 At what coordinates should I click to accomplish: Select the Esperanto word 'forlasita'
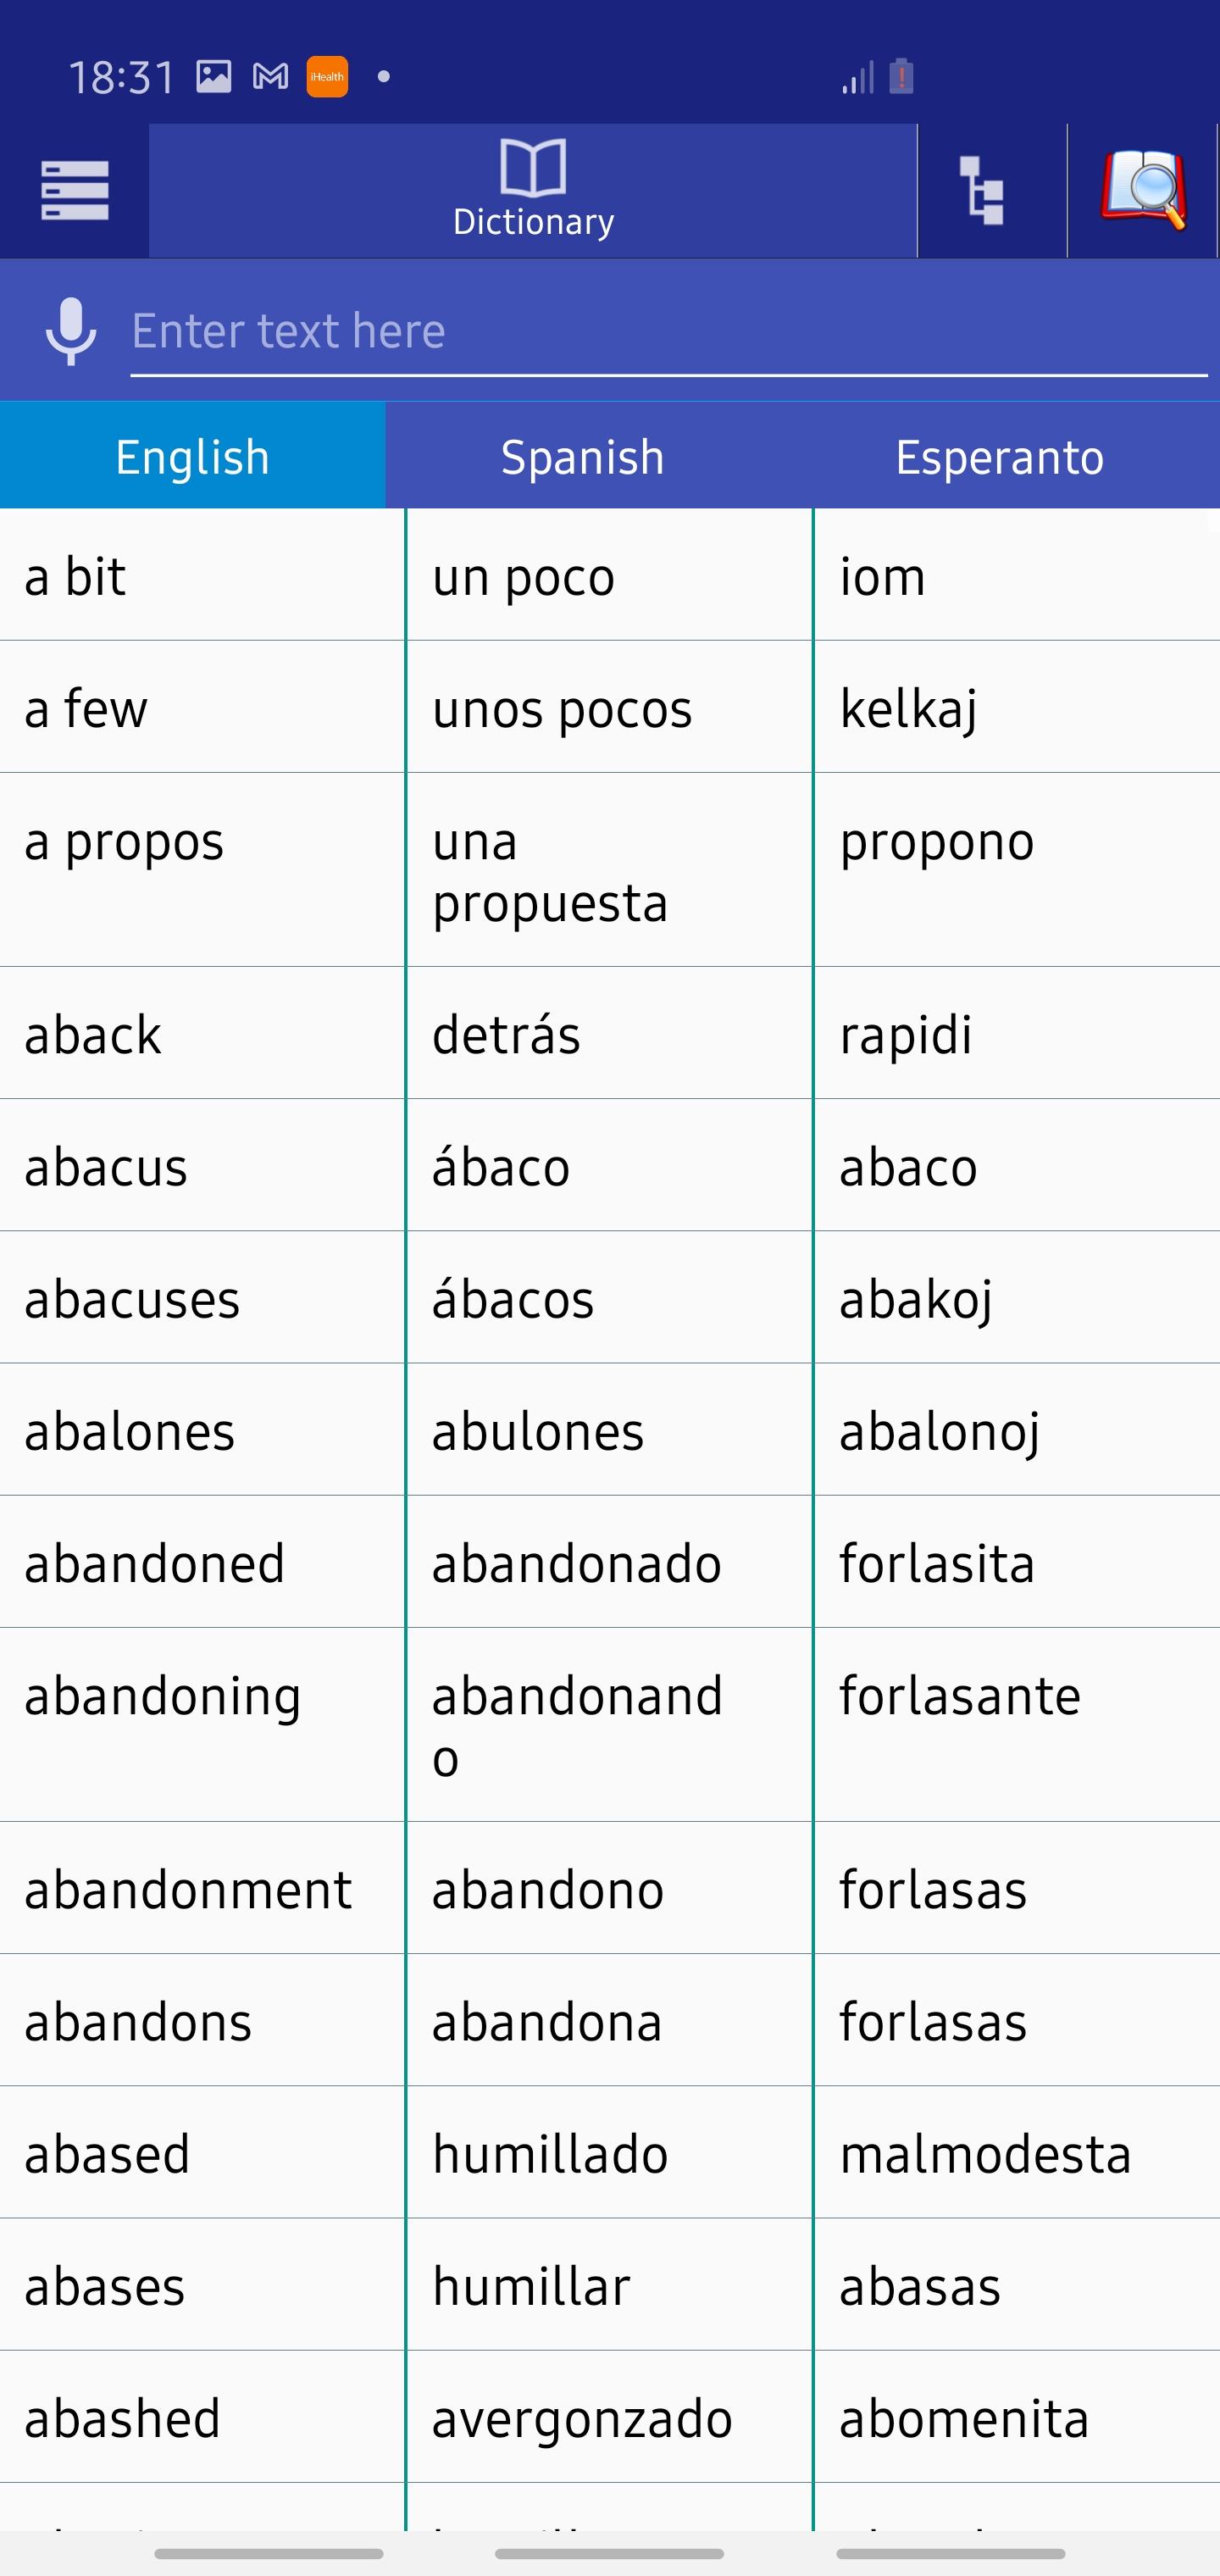(937, 1563)
